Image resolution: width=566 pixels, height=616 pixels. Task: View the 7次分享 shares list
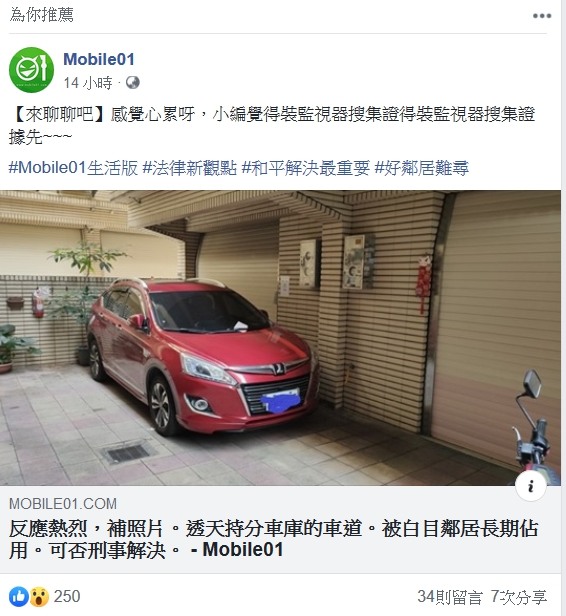[x=518, y=597]
